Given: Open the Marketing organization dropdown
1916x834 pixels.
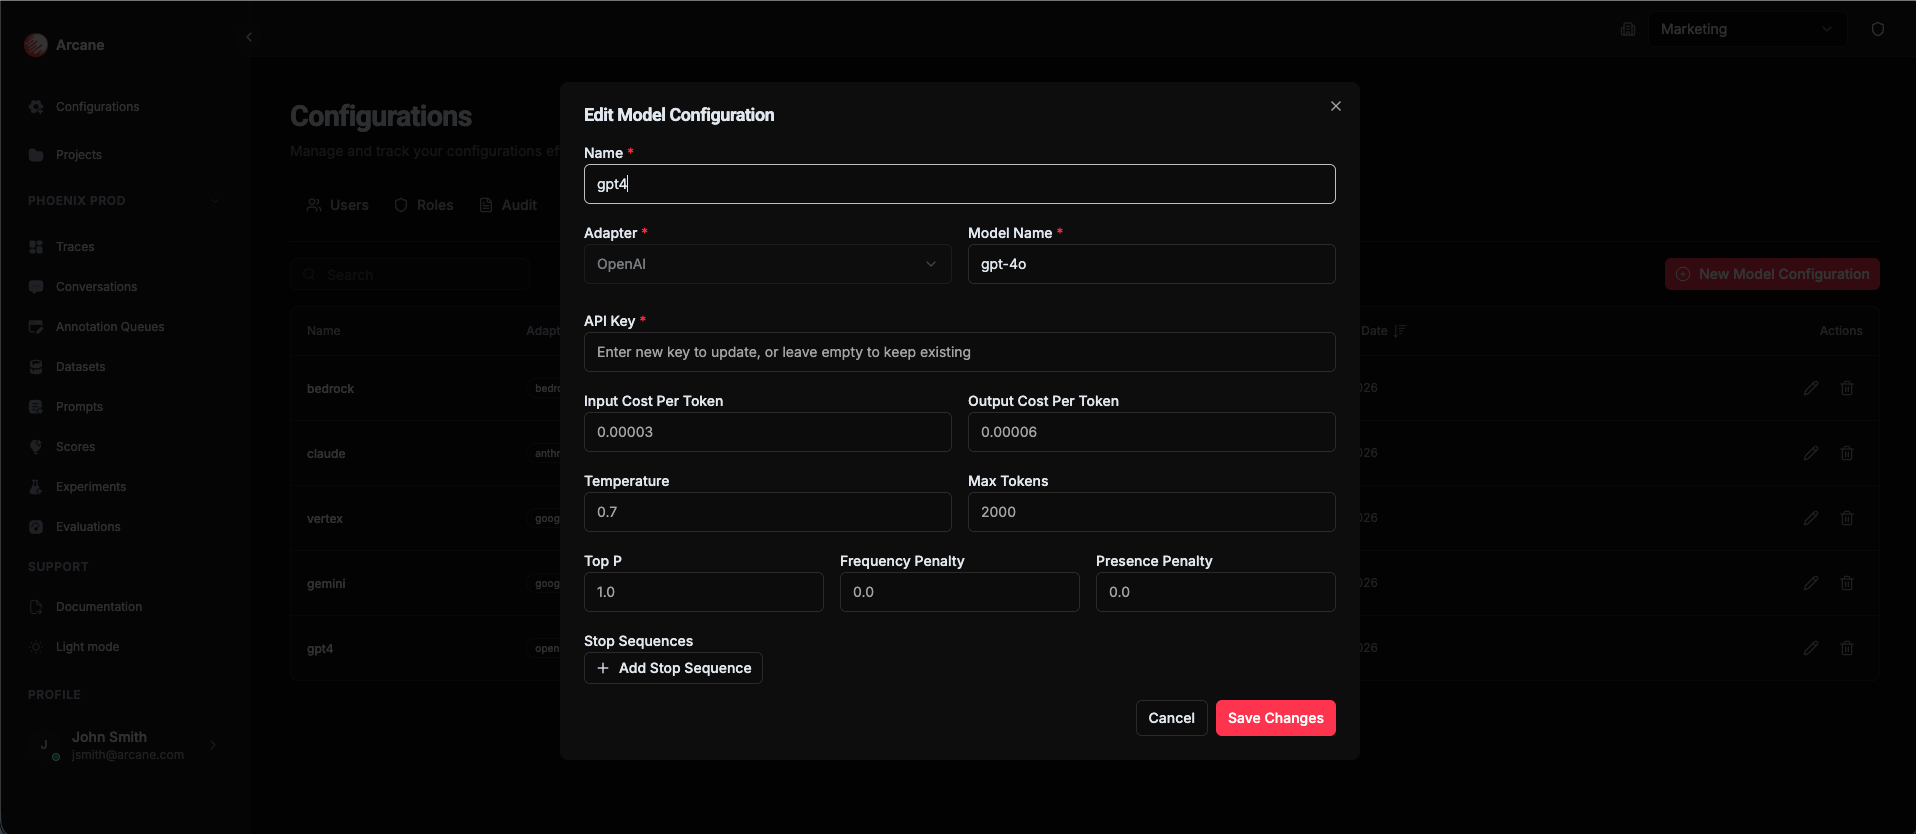Looking at the screenshot, I should click(1747, 29).
